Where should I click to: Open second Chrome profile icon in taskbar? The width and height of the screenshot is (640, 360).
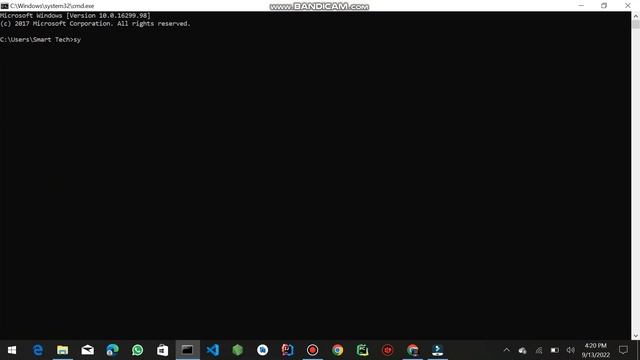pyautogui.click(x=413, y=350)
